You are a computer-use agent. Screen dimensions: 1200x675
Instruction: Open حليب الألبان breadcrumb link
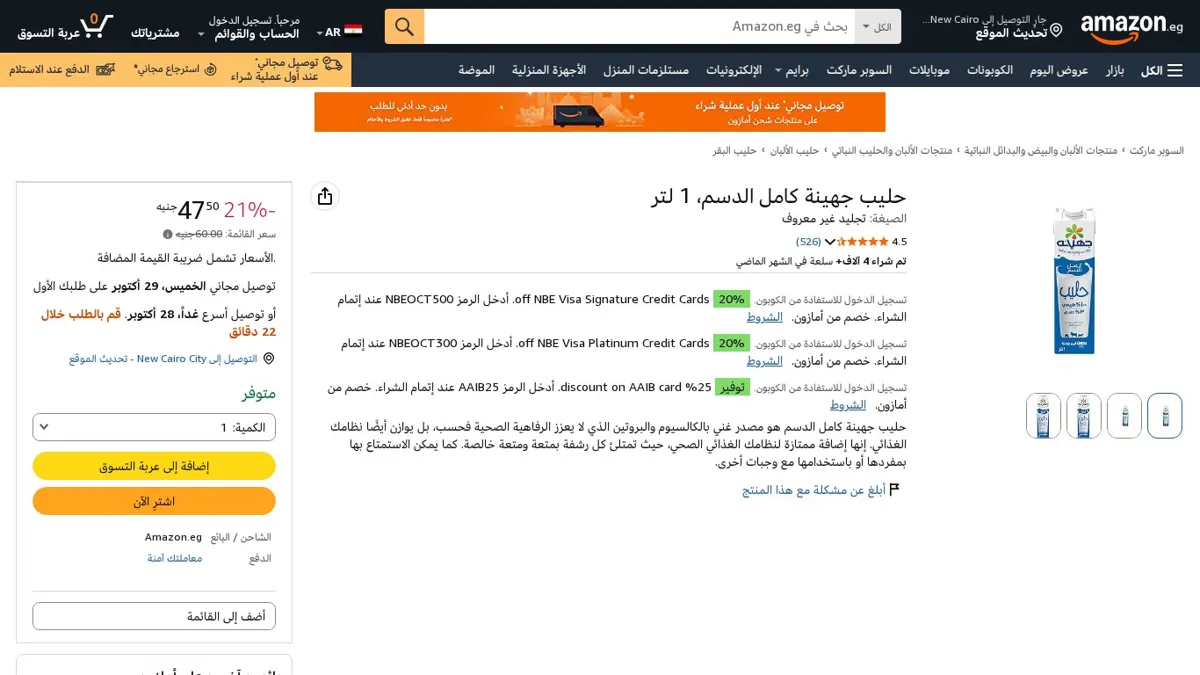tap(794, 150)
